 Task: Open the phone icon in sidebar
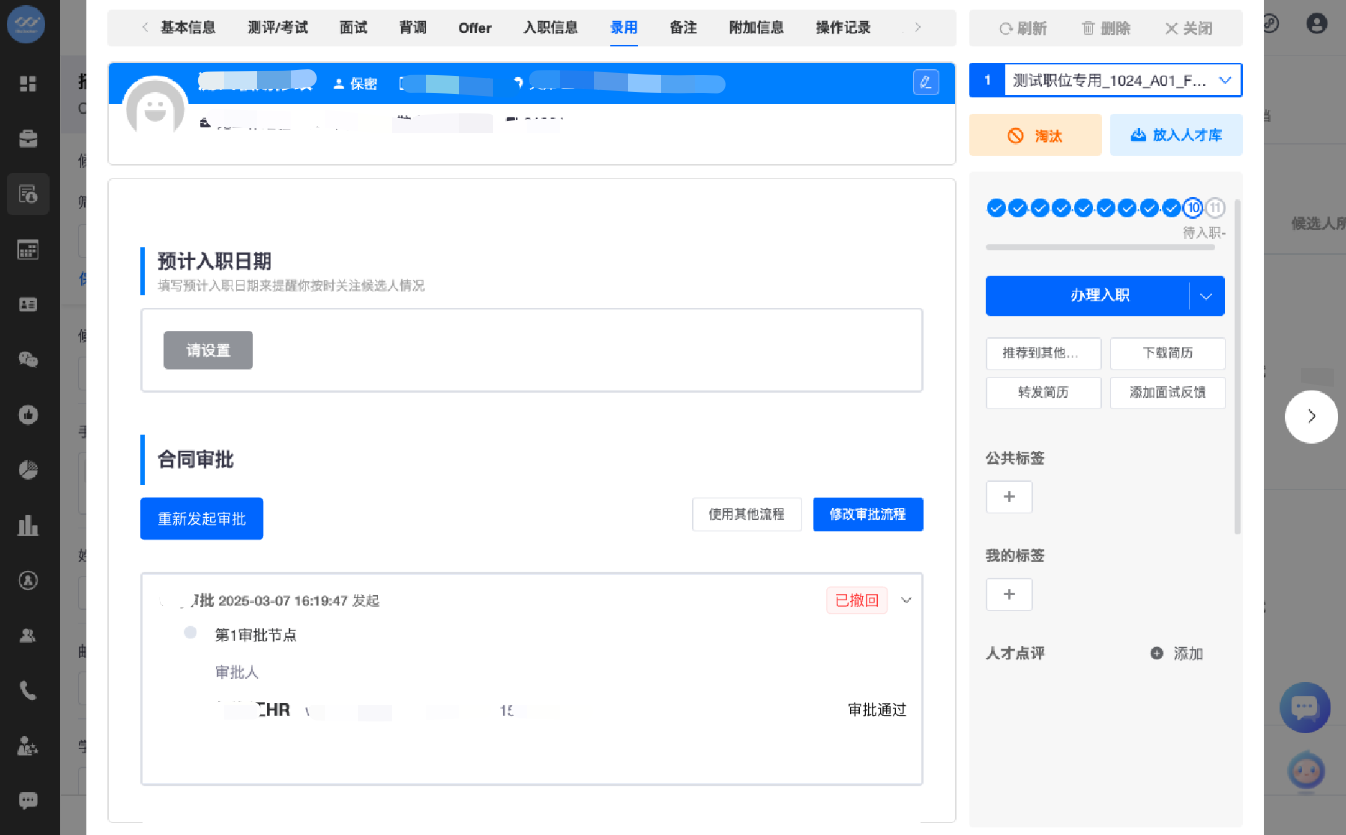tap(28, 690)
